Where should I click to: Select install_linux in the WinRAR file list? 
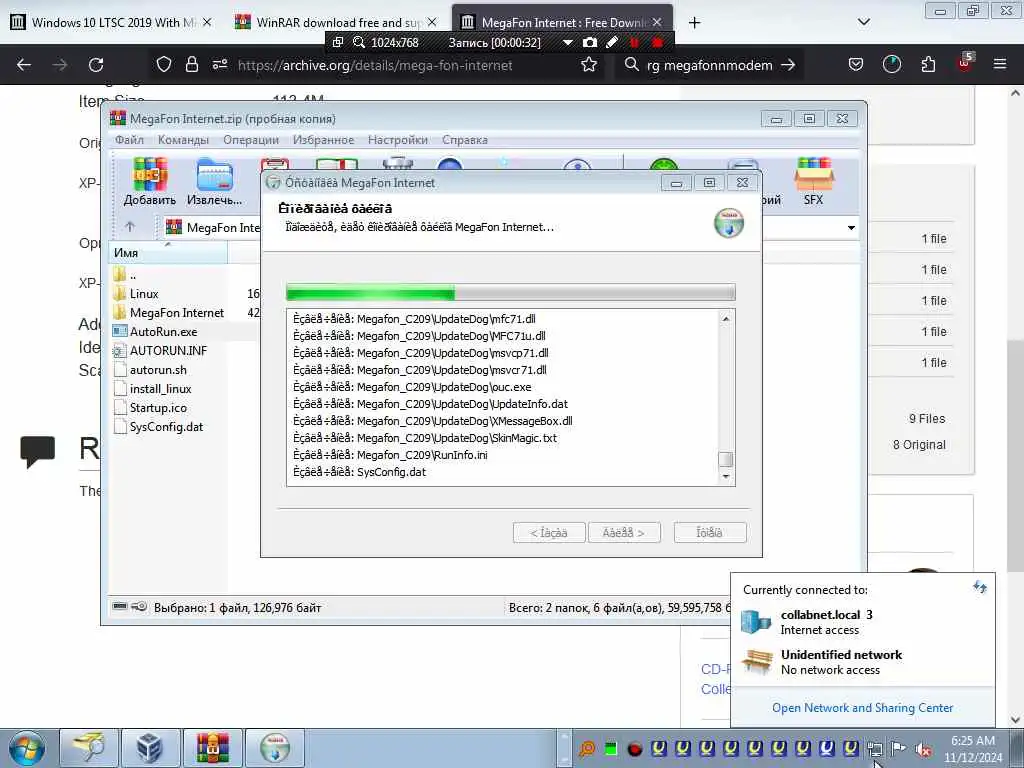click(161, 389)
